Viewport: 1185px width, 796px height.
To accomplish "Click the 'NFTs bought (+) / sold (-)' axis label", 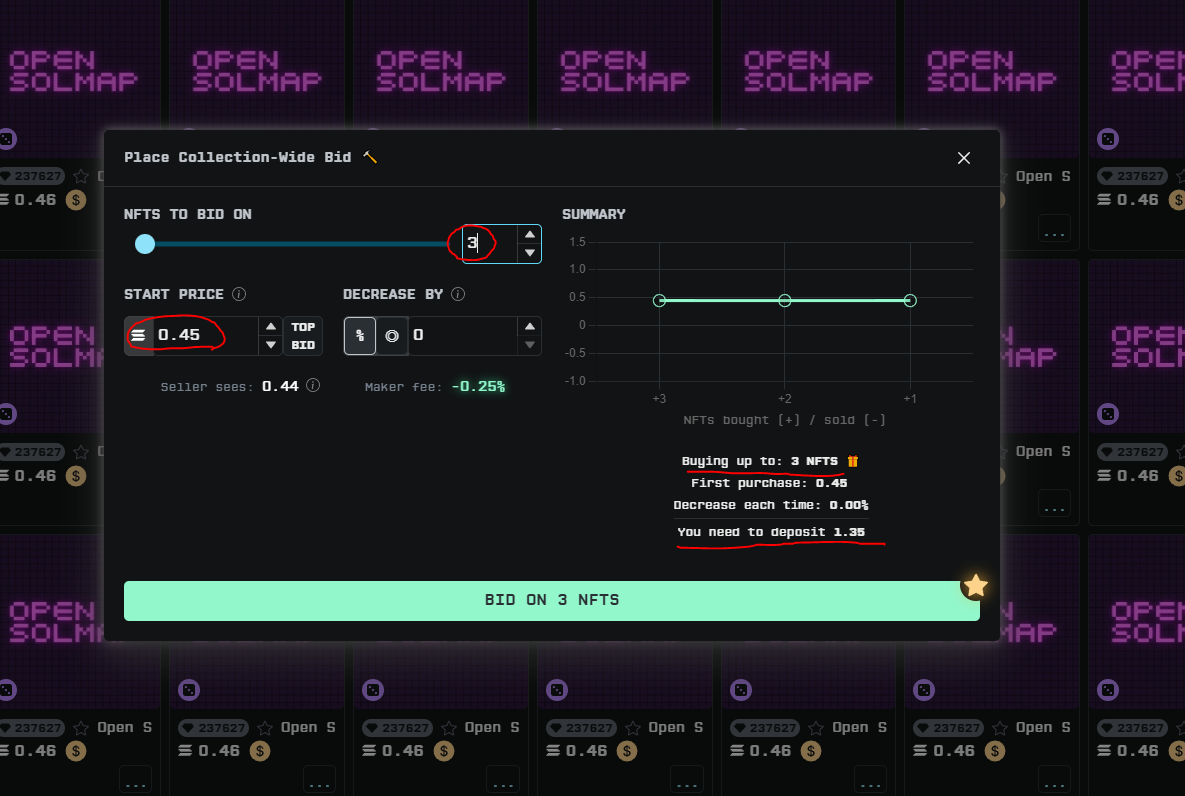I will (784, 420).
